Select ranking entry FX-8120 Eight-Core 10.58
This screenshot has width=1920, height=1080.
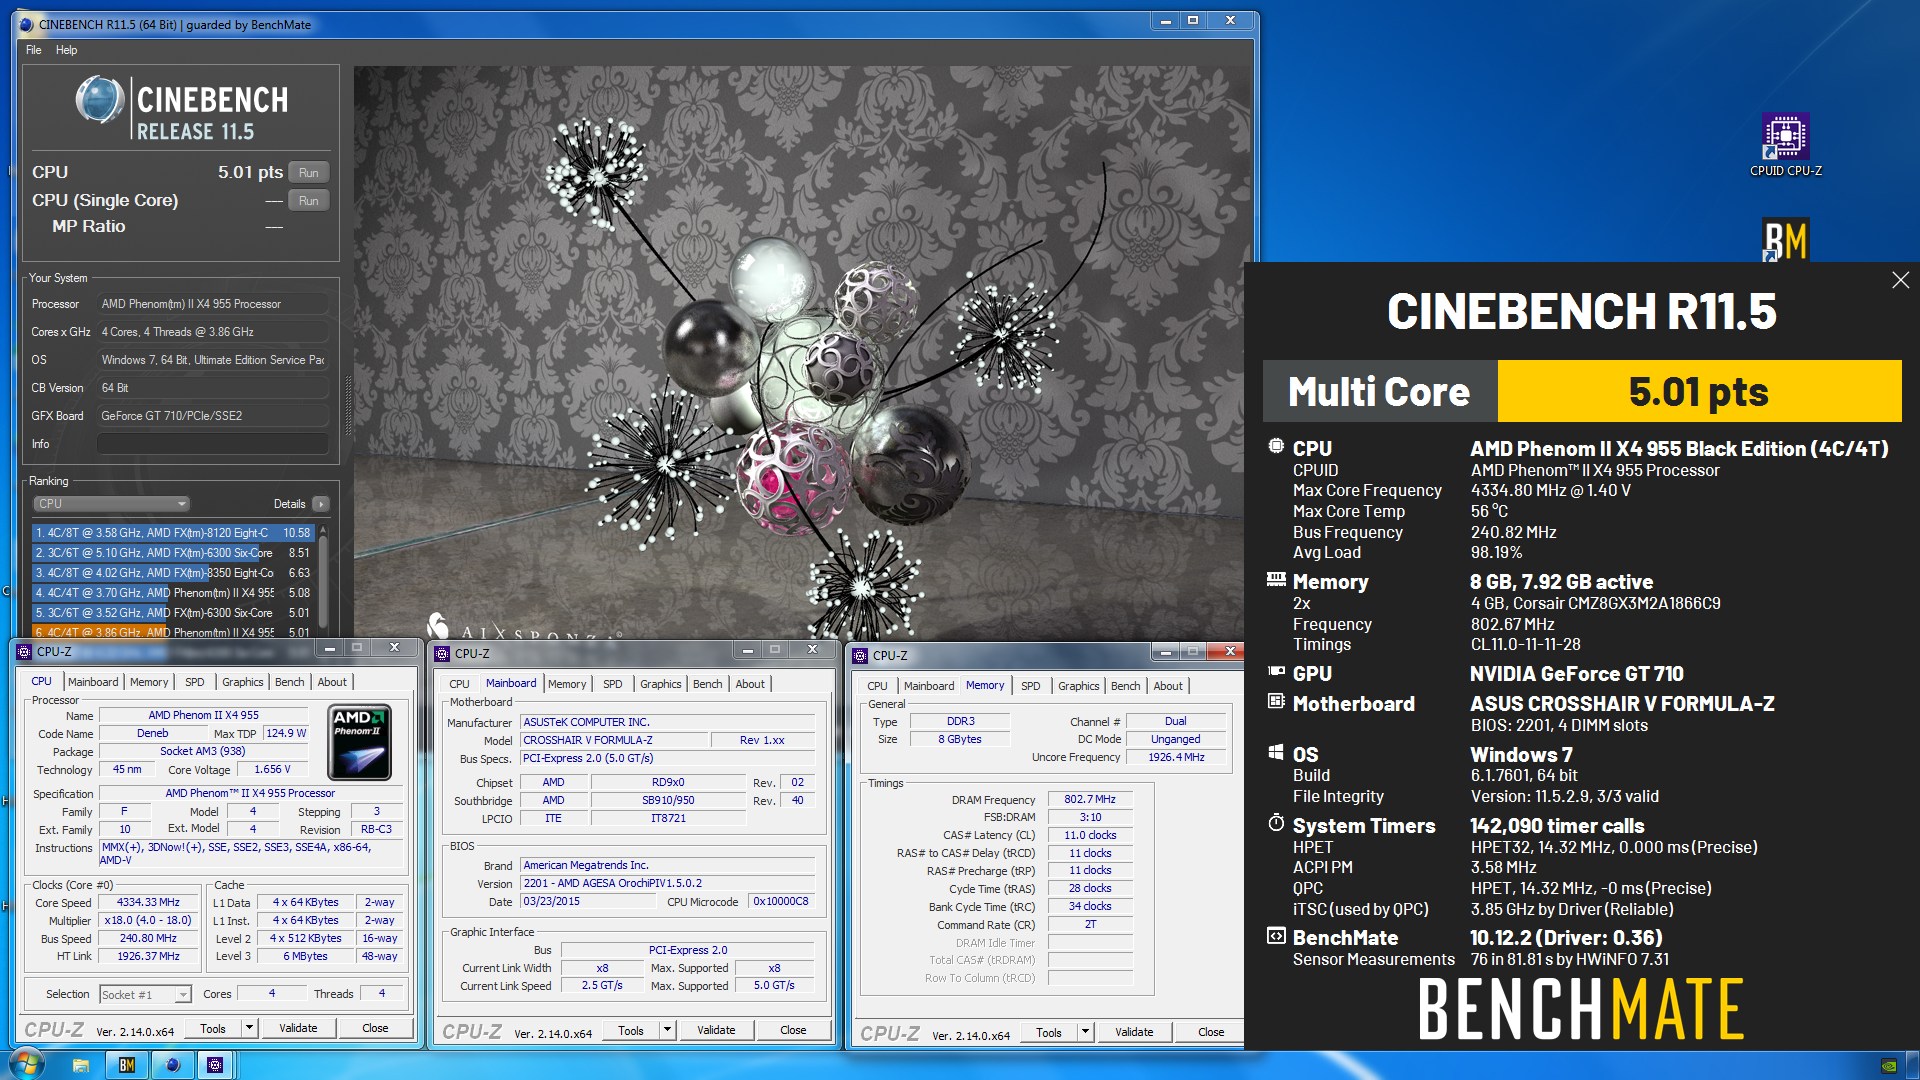coord(173,533)
